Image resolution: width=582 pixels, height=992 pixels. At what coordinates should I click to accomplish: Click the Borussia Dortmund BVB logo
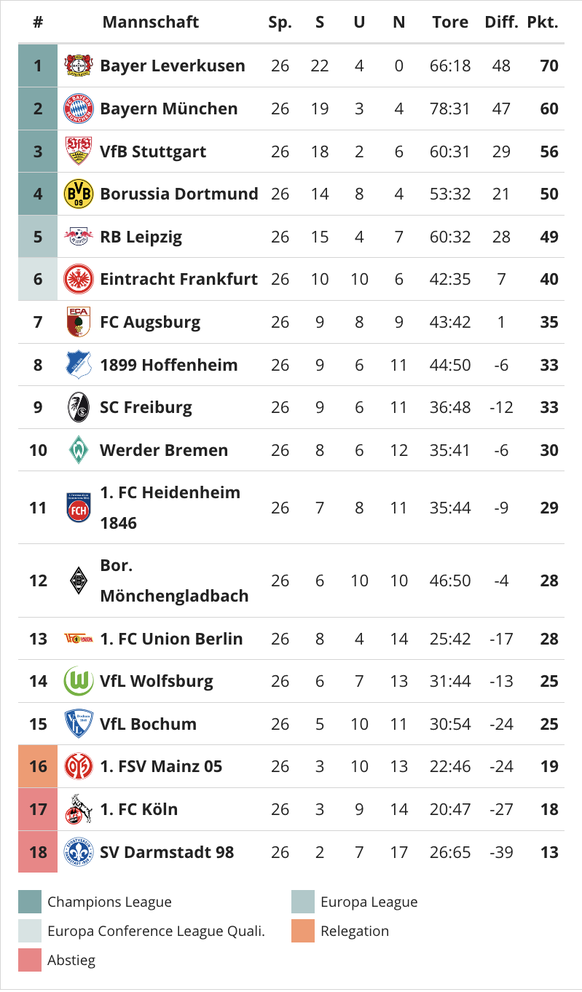click(x=78, y=194)
